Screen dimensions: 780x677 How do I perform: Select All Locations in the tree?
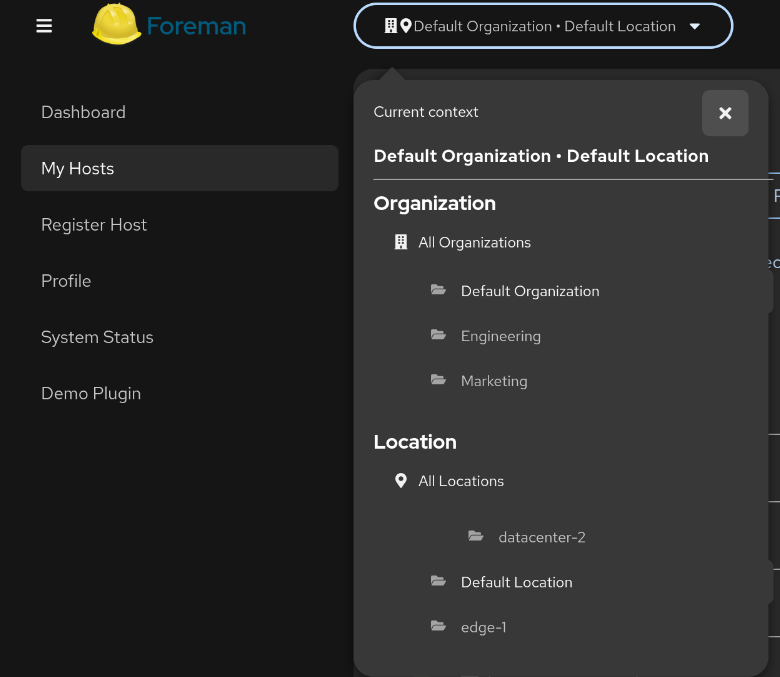(x=461, y=481)
